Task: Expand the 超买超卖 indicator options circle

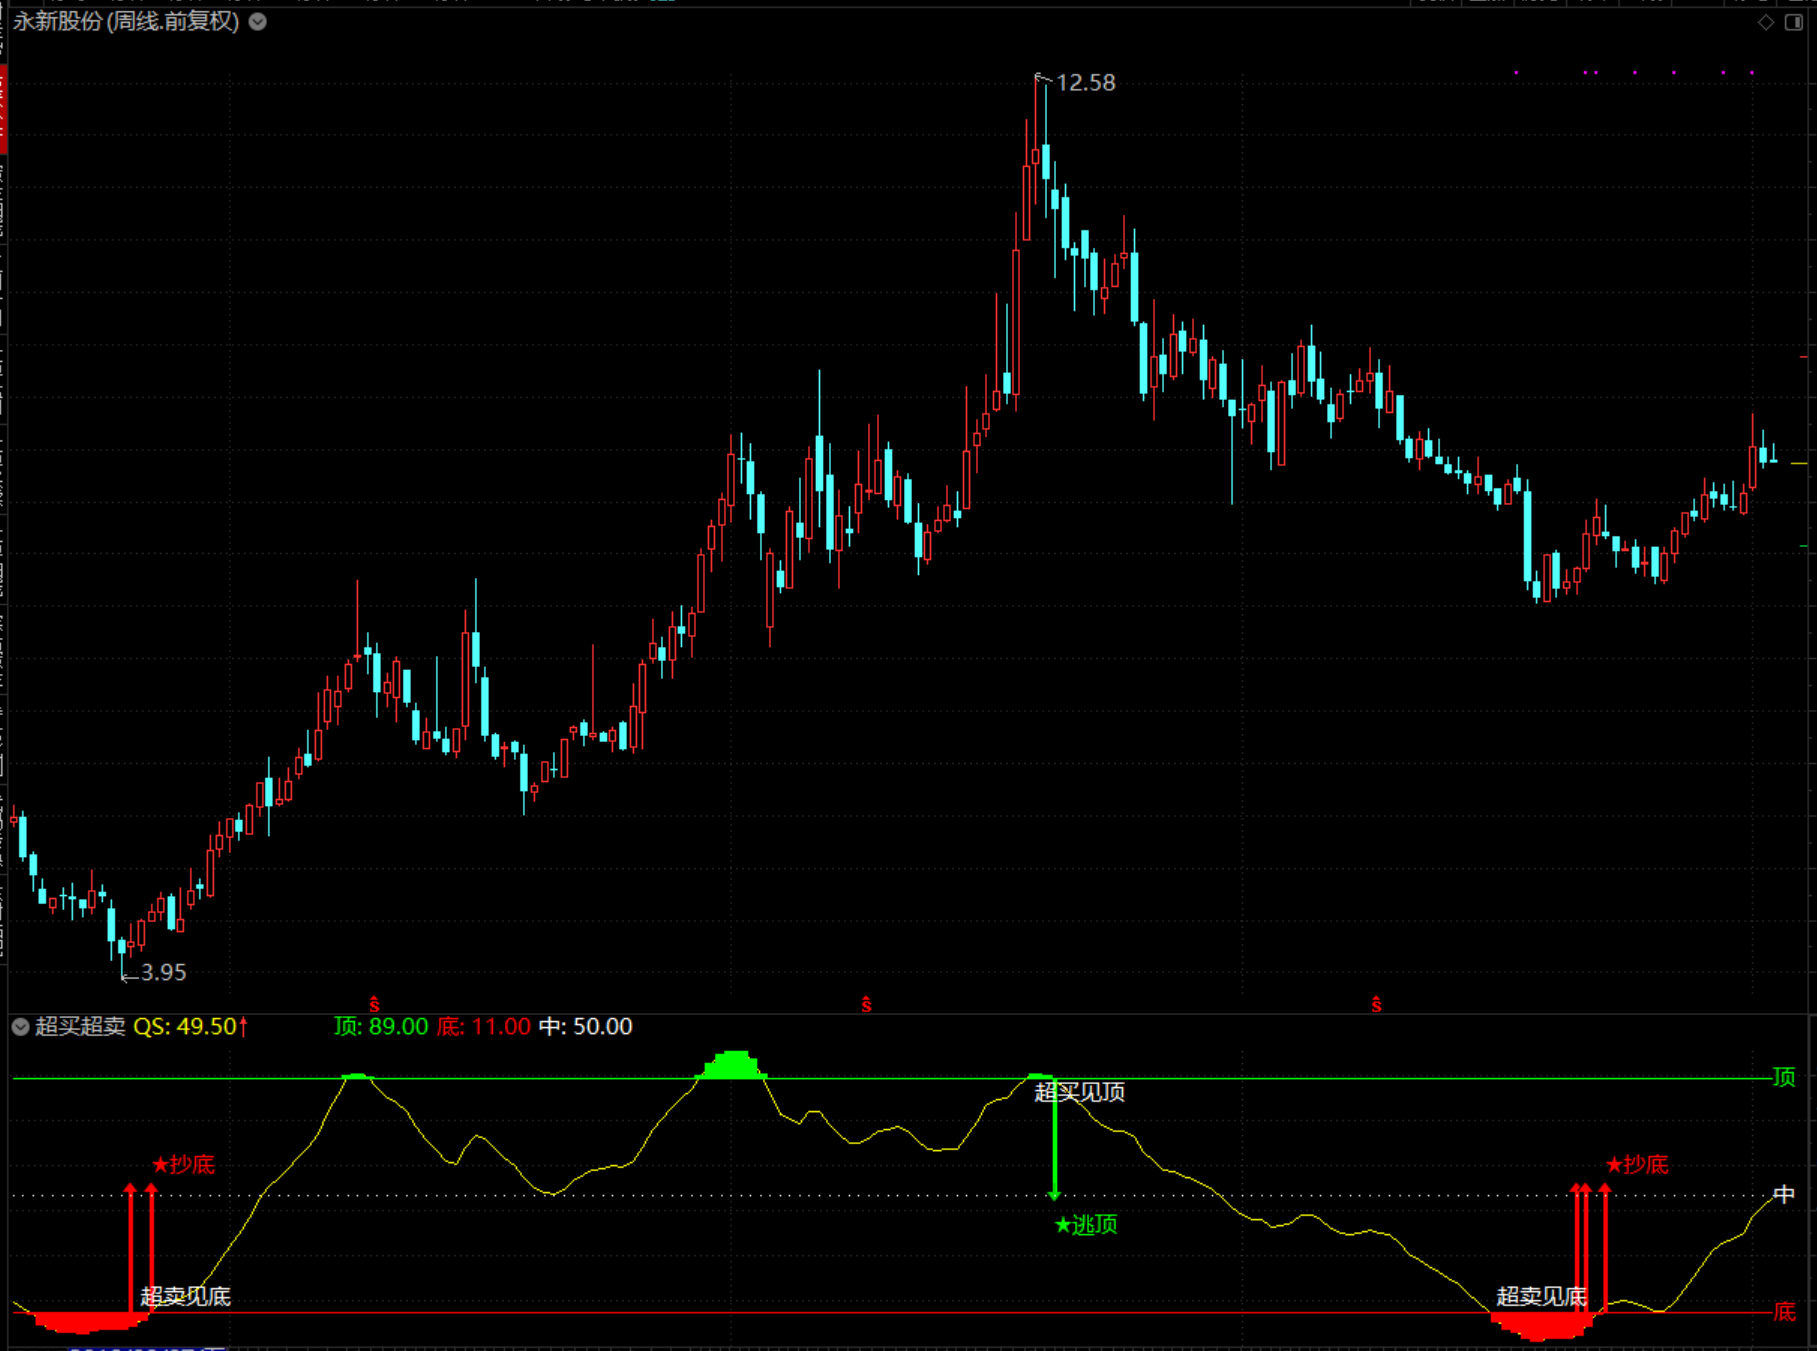Action: point(20,1027)
